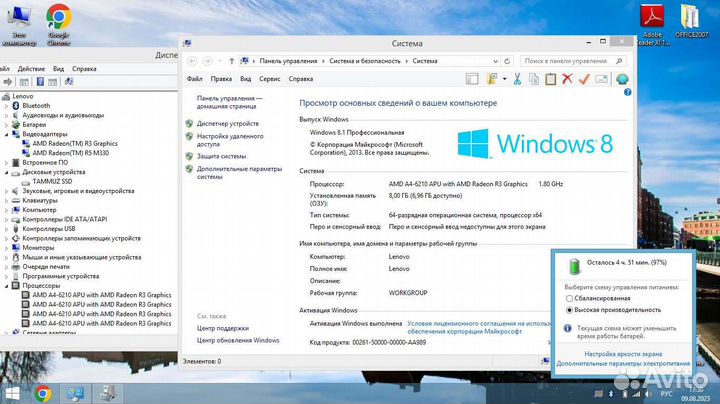720x404 pixels.
Task: Open Google Chrome desktop shortcut
Action: point(58,24)
